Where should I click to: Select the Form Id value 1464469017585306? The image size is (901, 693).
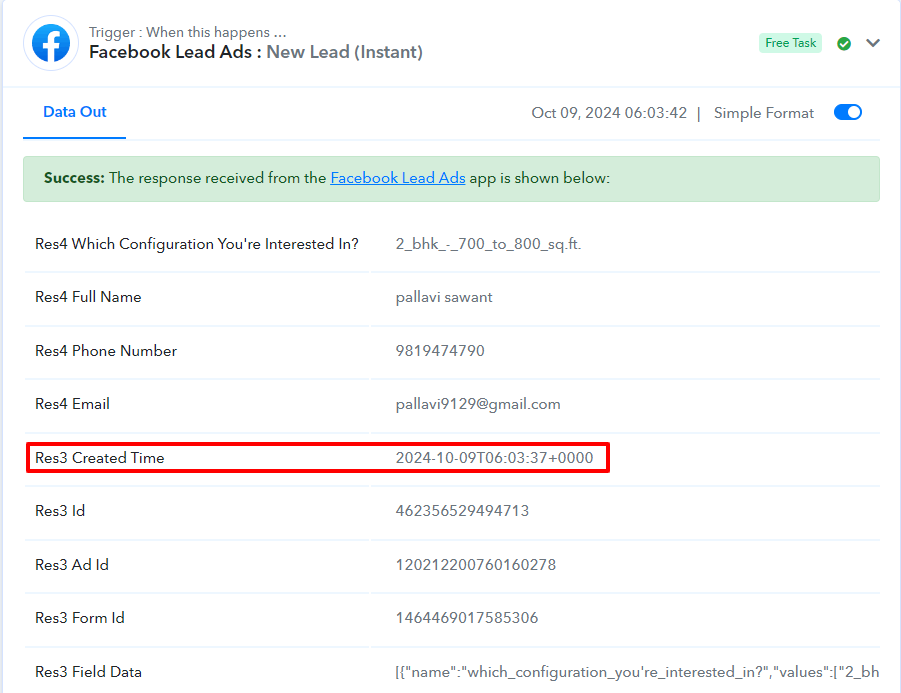click(x=467, y=618)
